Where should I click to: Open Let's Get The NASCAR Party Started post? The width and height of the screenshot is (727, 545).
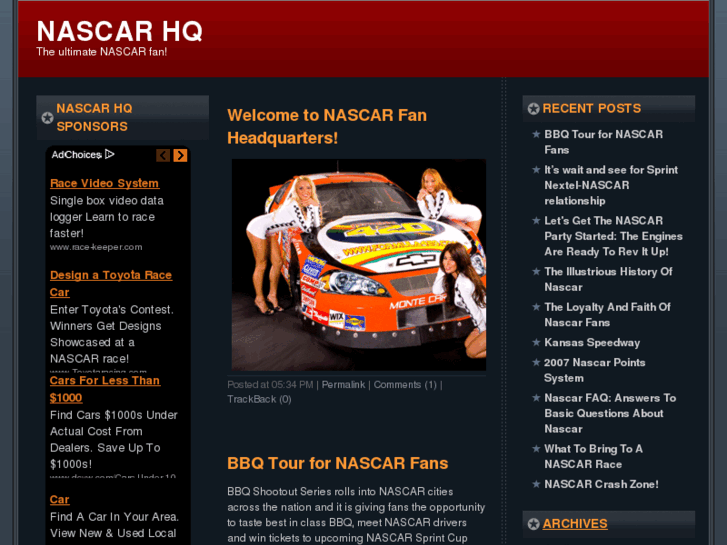[x=613, y=236]
